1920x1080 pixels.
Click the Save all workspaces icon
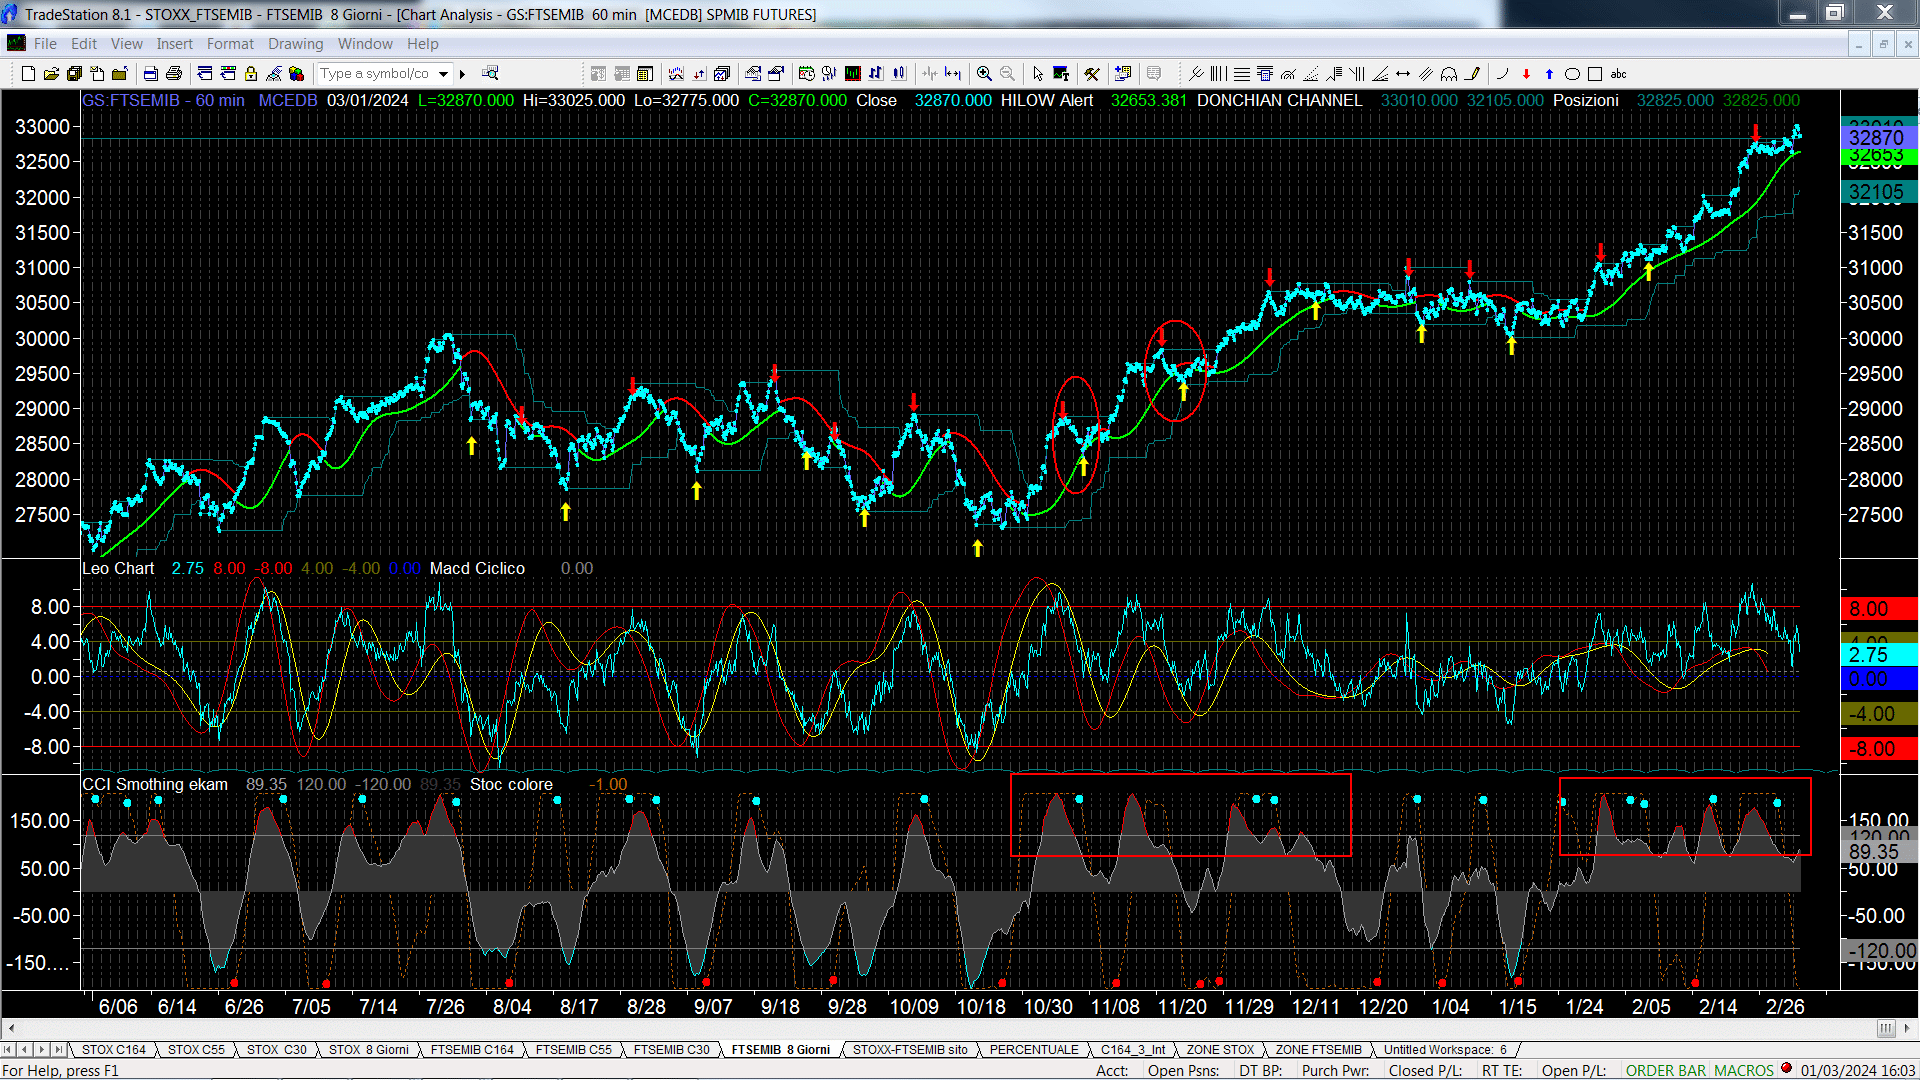coord(74,73)
